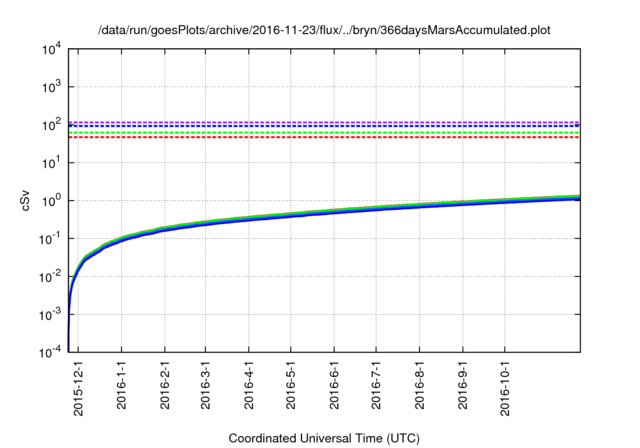Screen dimensions: 640x448
Task: Click the 10^3 y-axis tick label
Action: (51, 86)
